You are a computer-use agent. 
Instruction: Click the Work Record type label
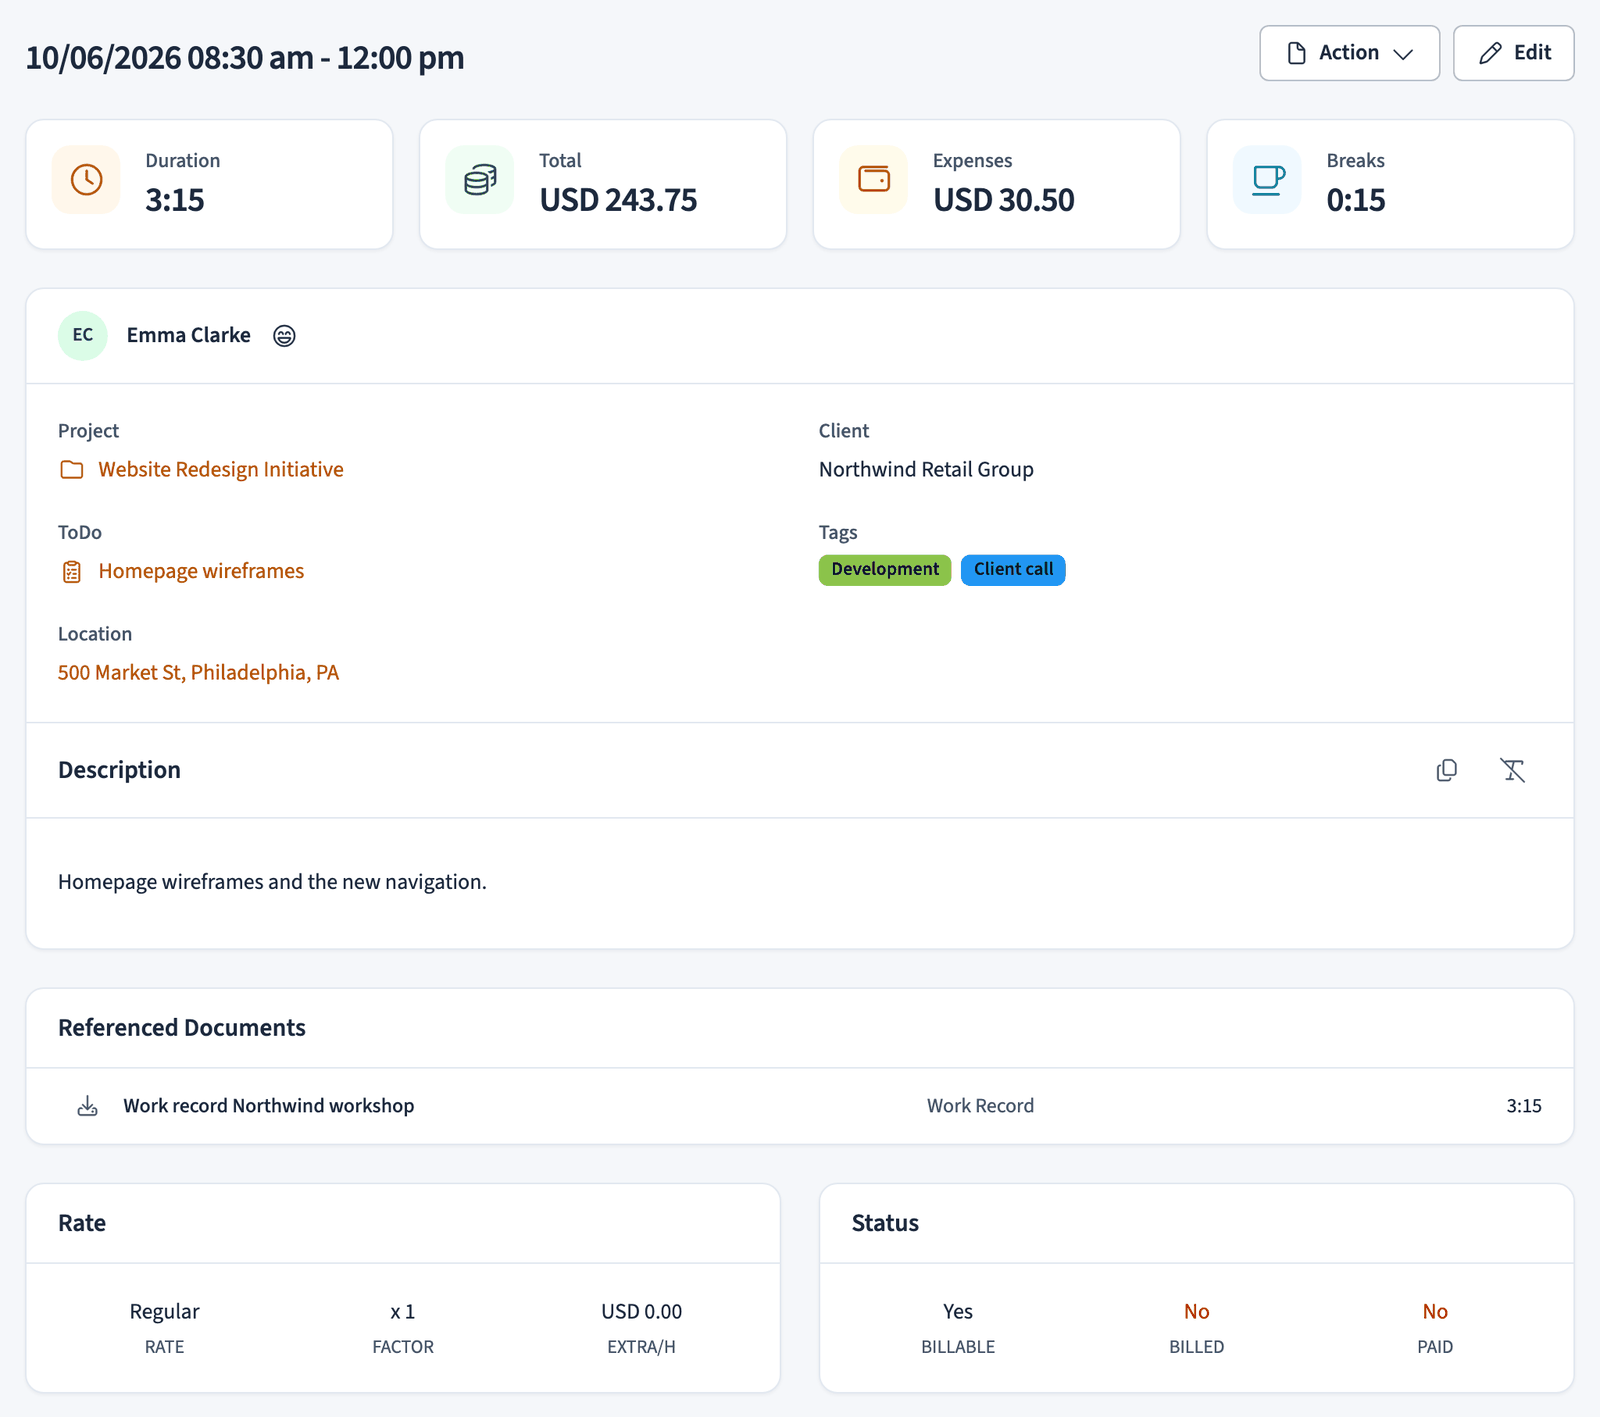coord(980,1106)
